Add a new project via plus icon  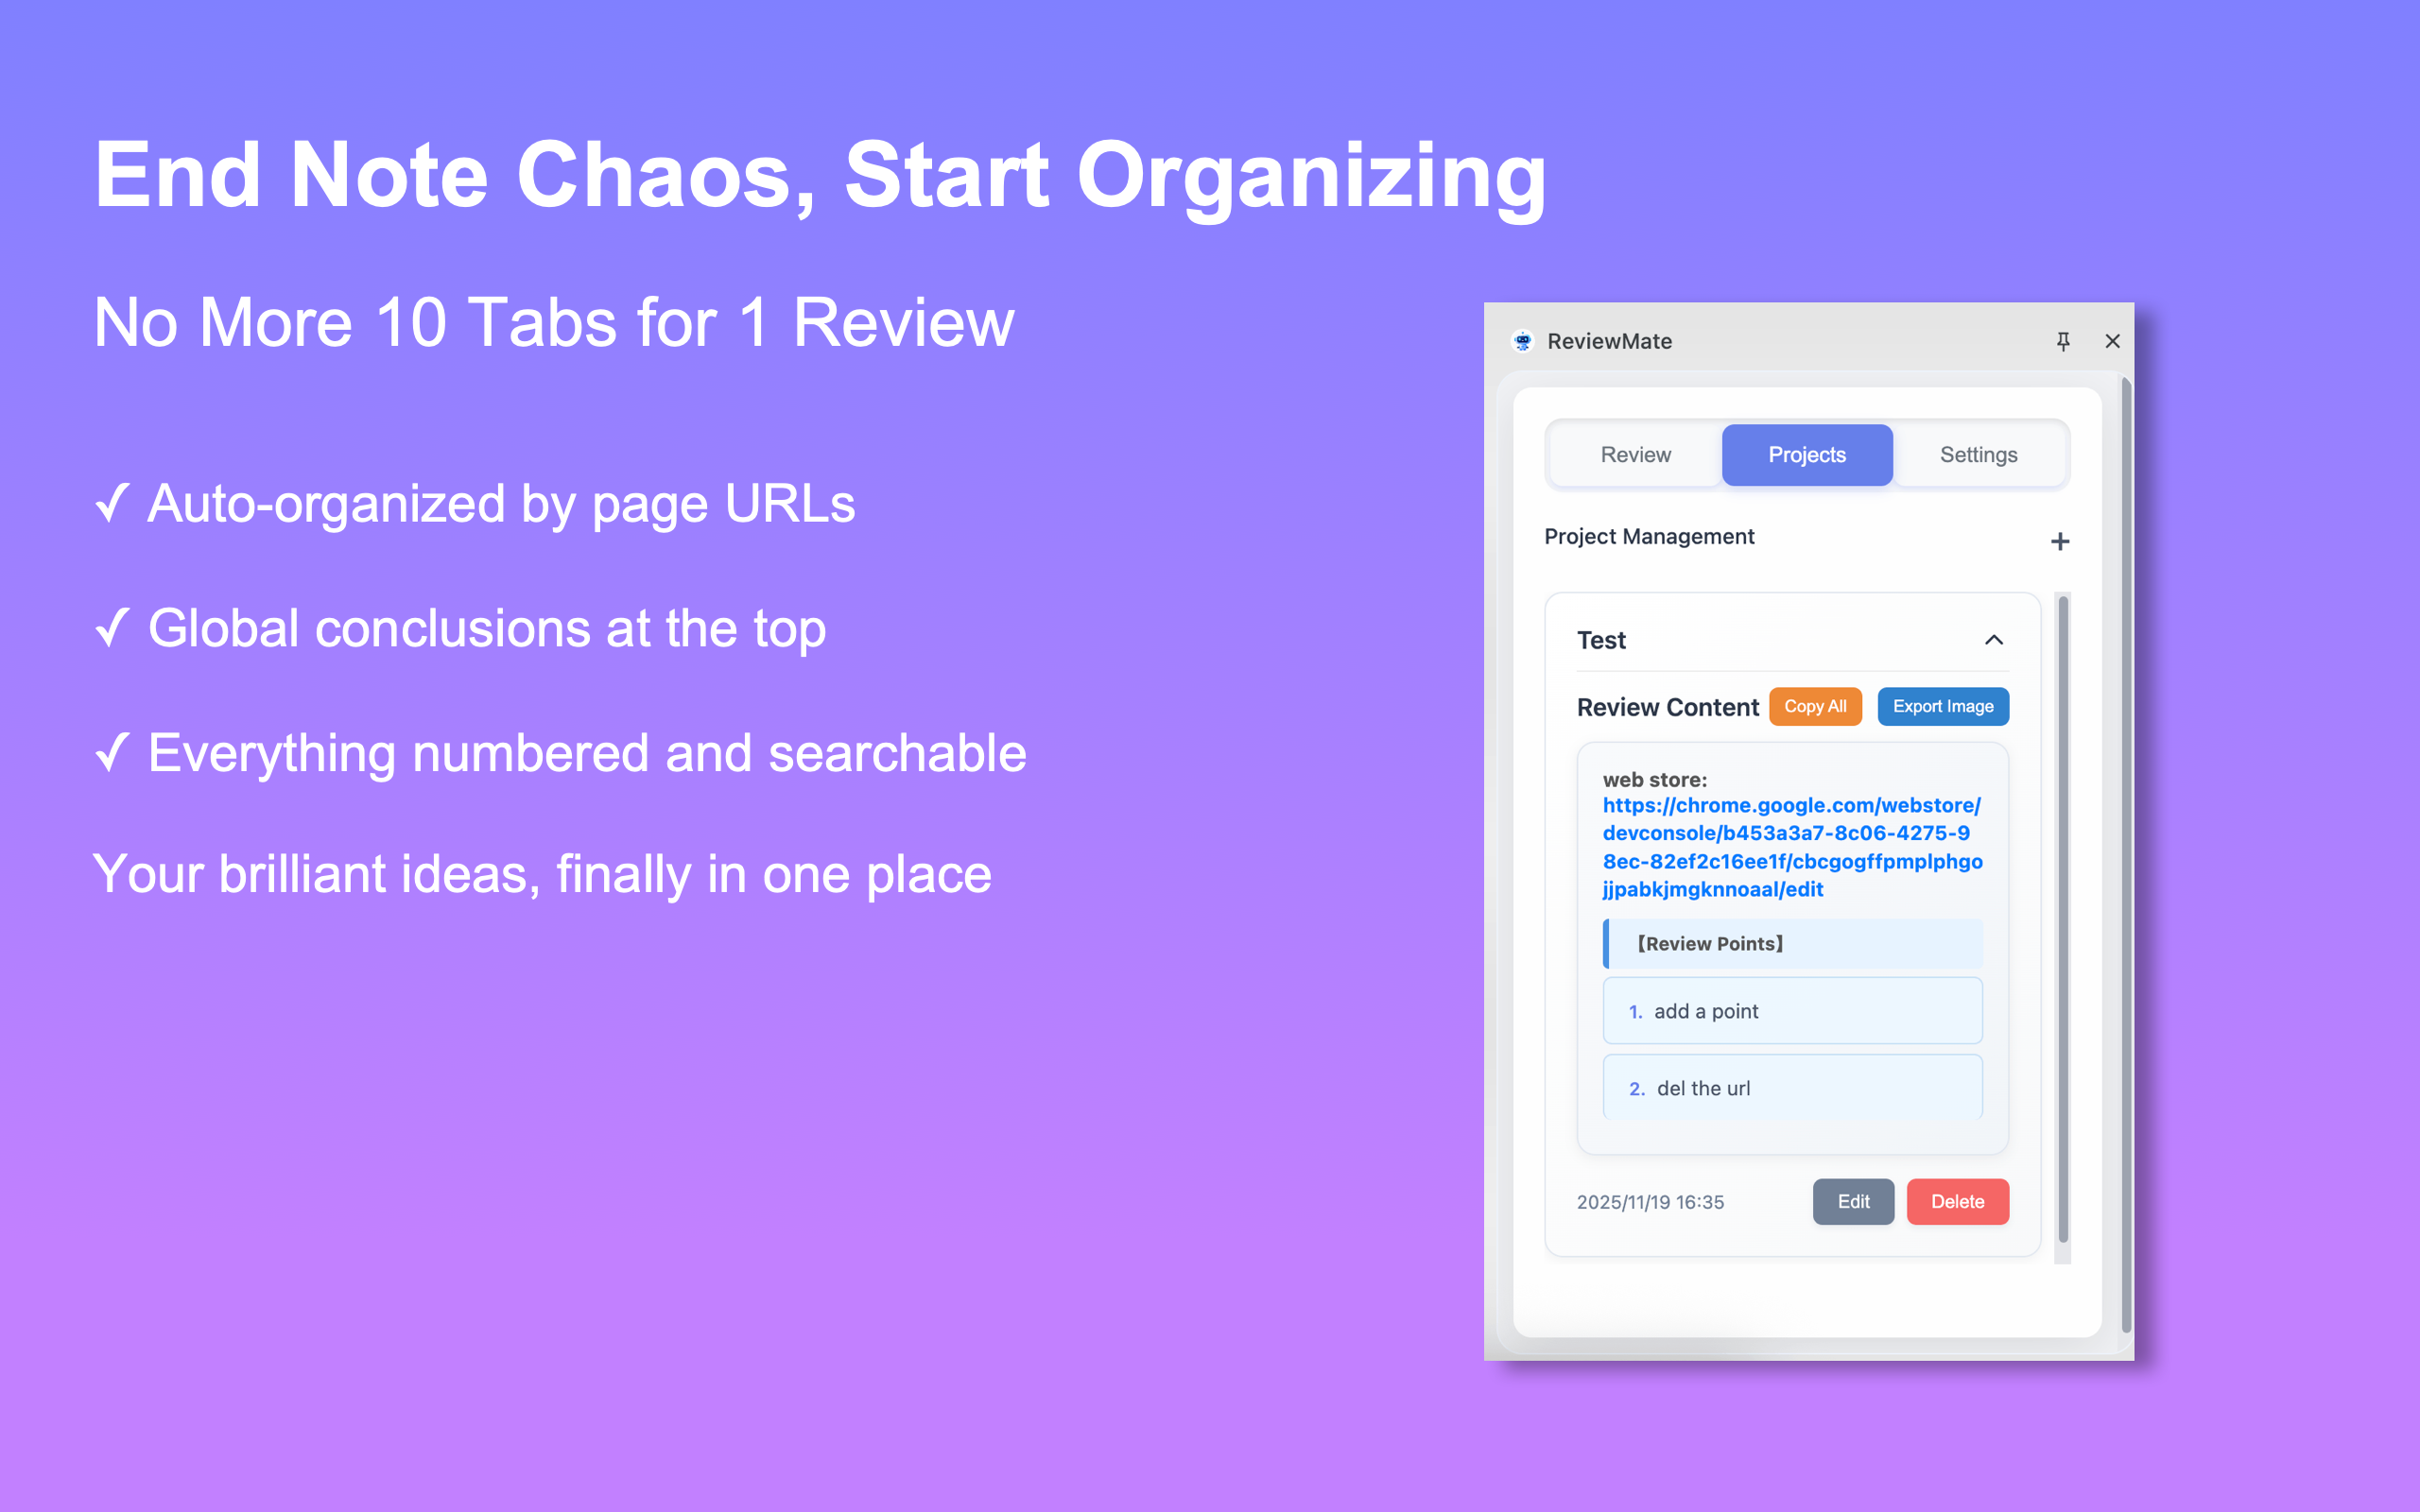pos(2060,541)
